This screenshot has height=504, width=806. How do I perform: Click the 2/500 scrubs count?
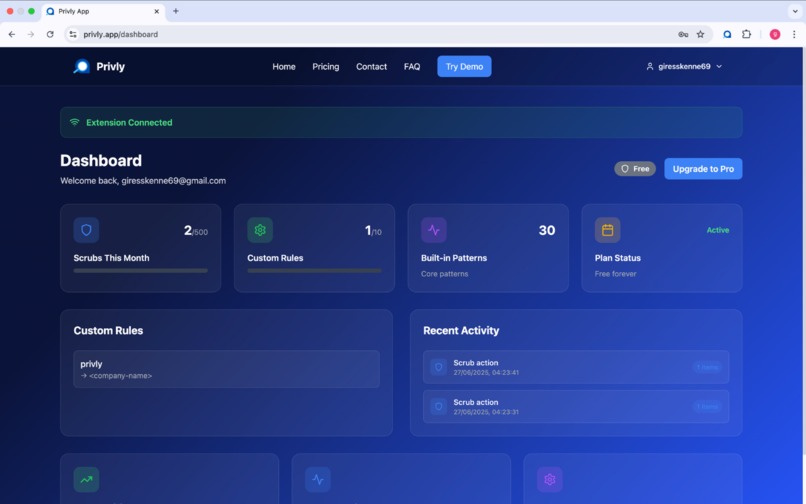(196, 230)
